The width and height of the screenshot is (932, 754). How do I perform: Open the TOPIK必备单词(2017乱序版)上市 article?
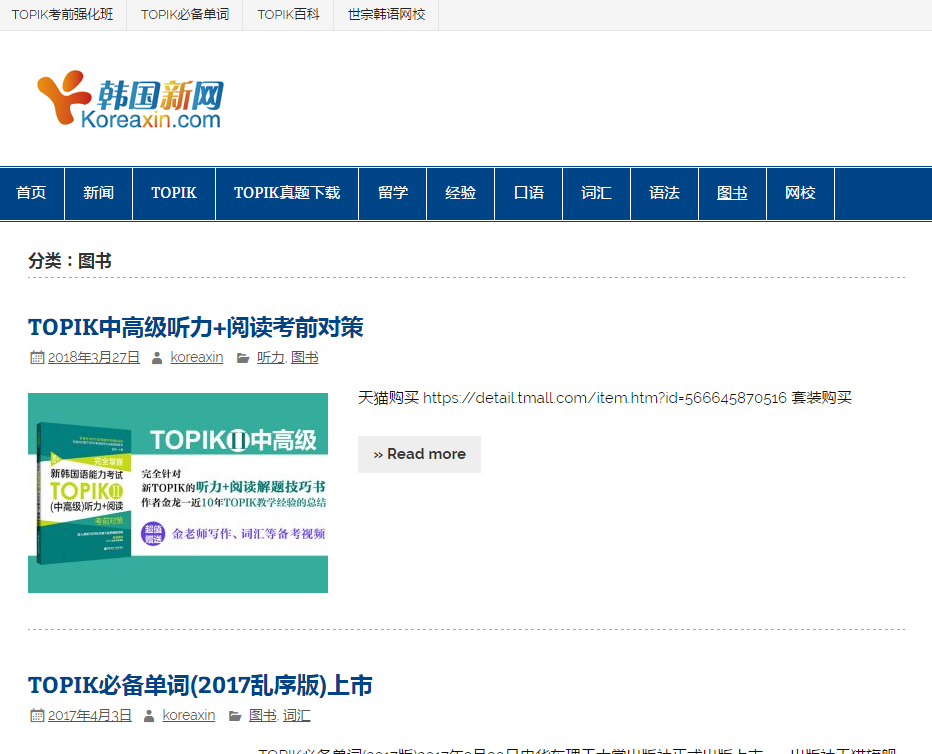pyautogui.click(x=199, y=685)
